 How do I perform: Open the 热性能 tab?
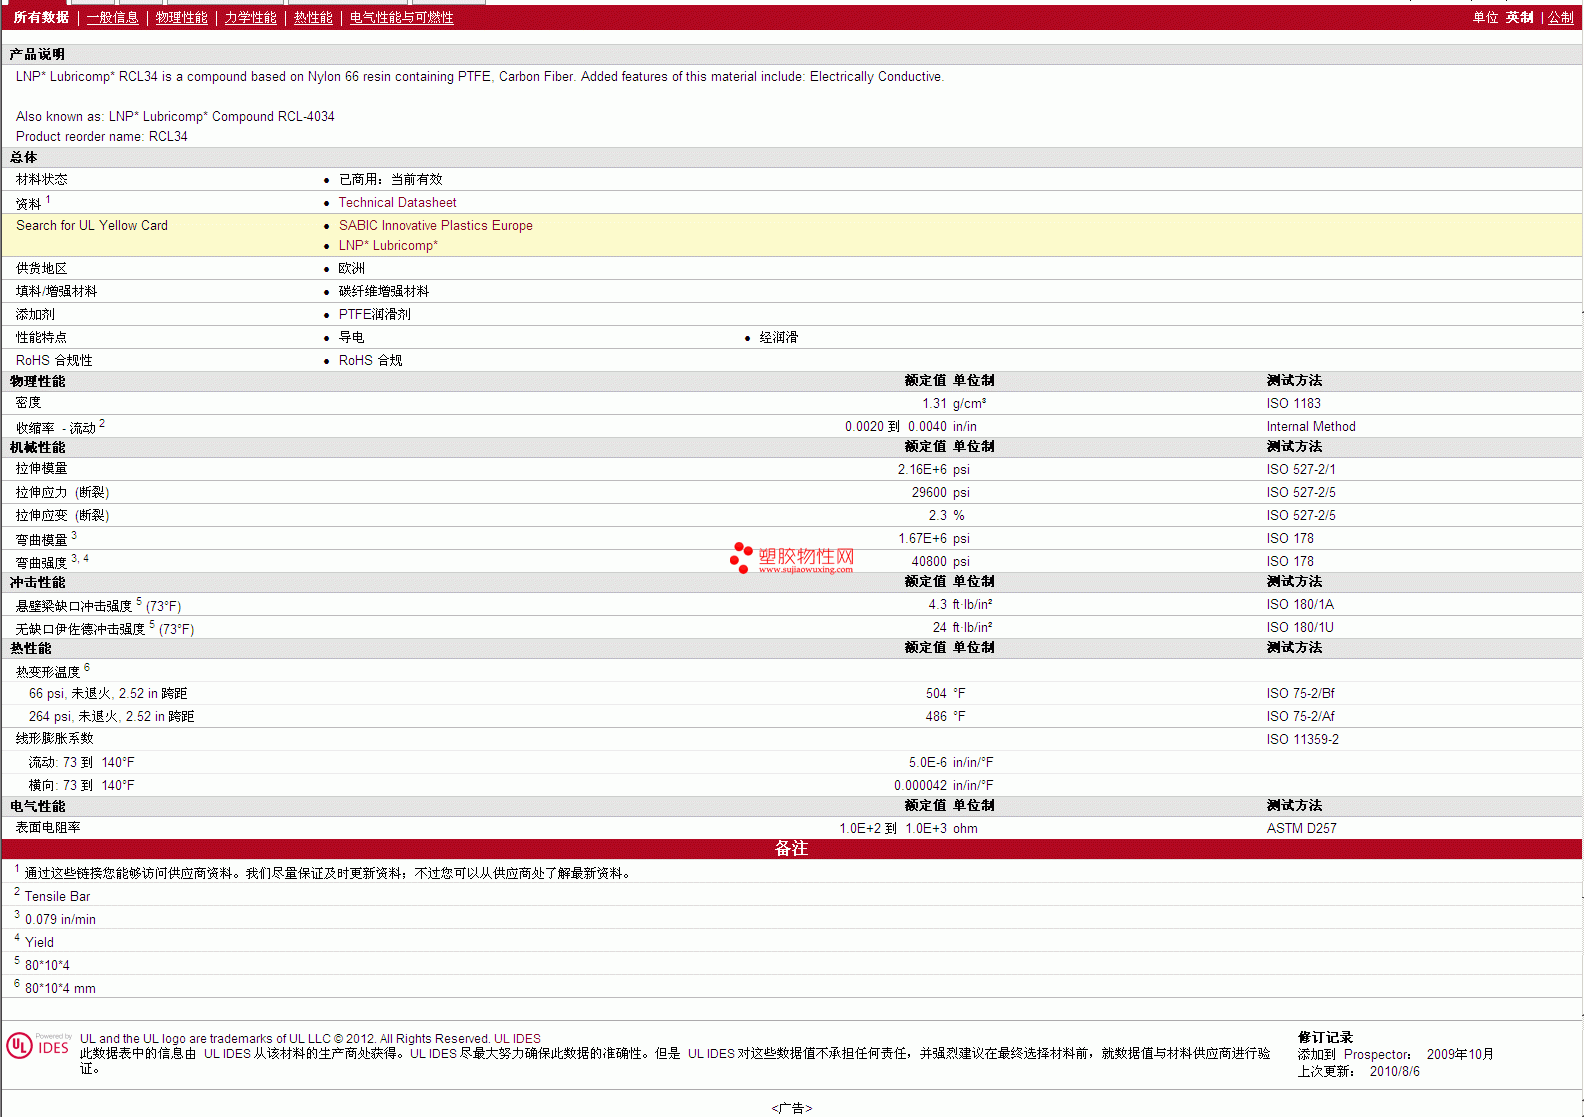point(313,18)
